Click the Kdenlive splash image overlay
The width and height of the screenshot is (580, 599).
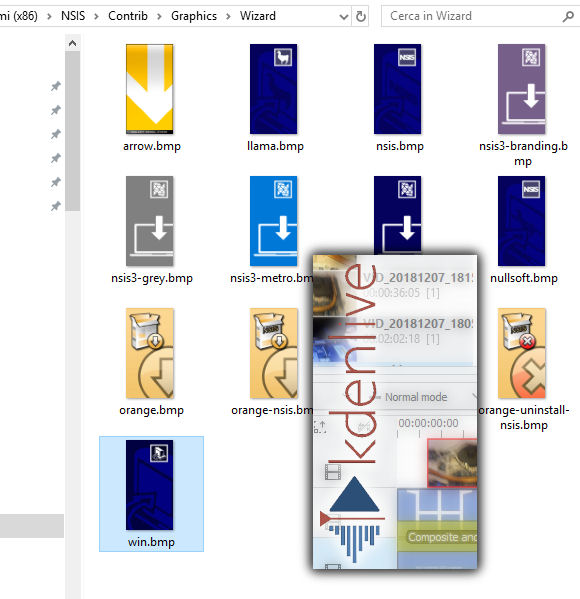395,412
